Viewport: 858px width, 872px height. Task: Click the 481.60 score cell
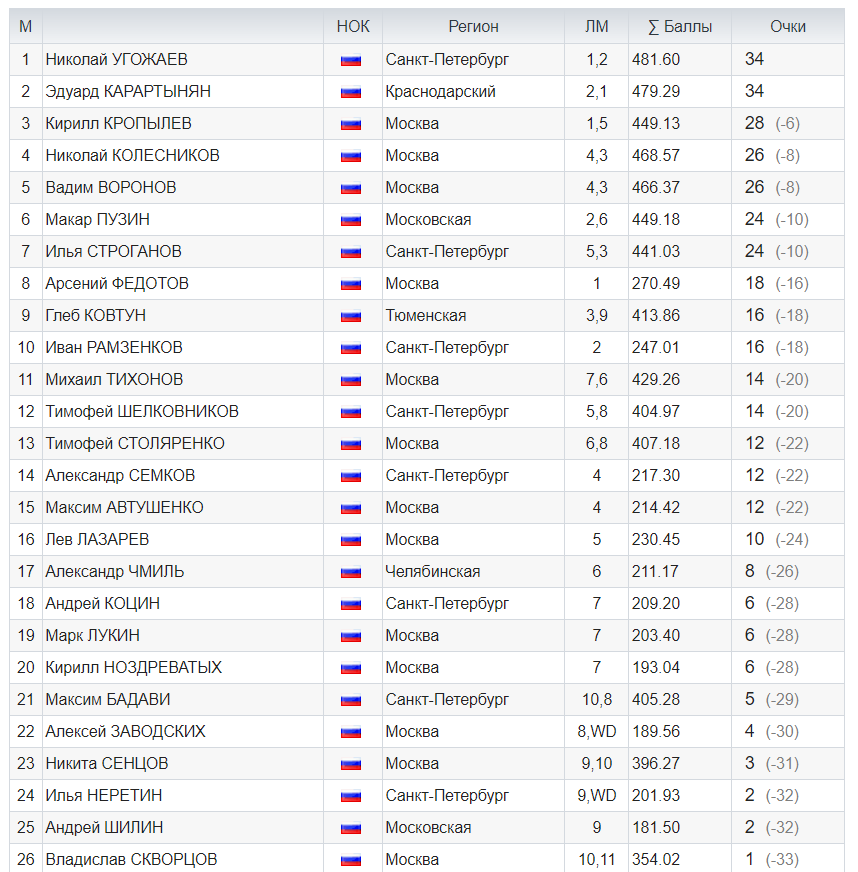pyautogui.click(x=656, y=60)
